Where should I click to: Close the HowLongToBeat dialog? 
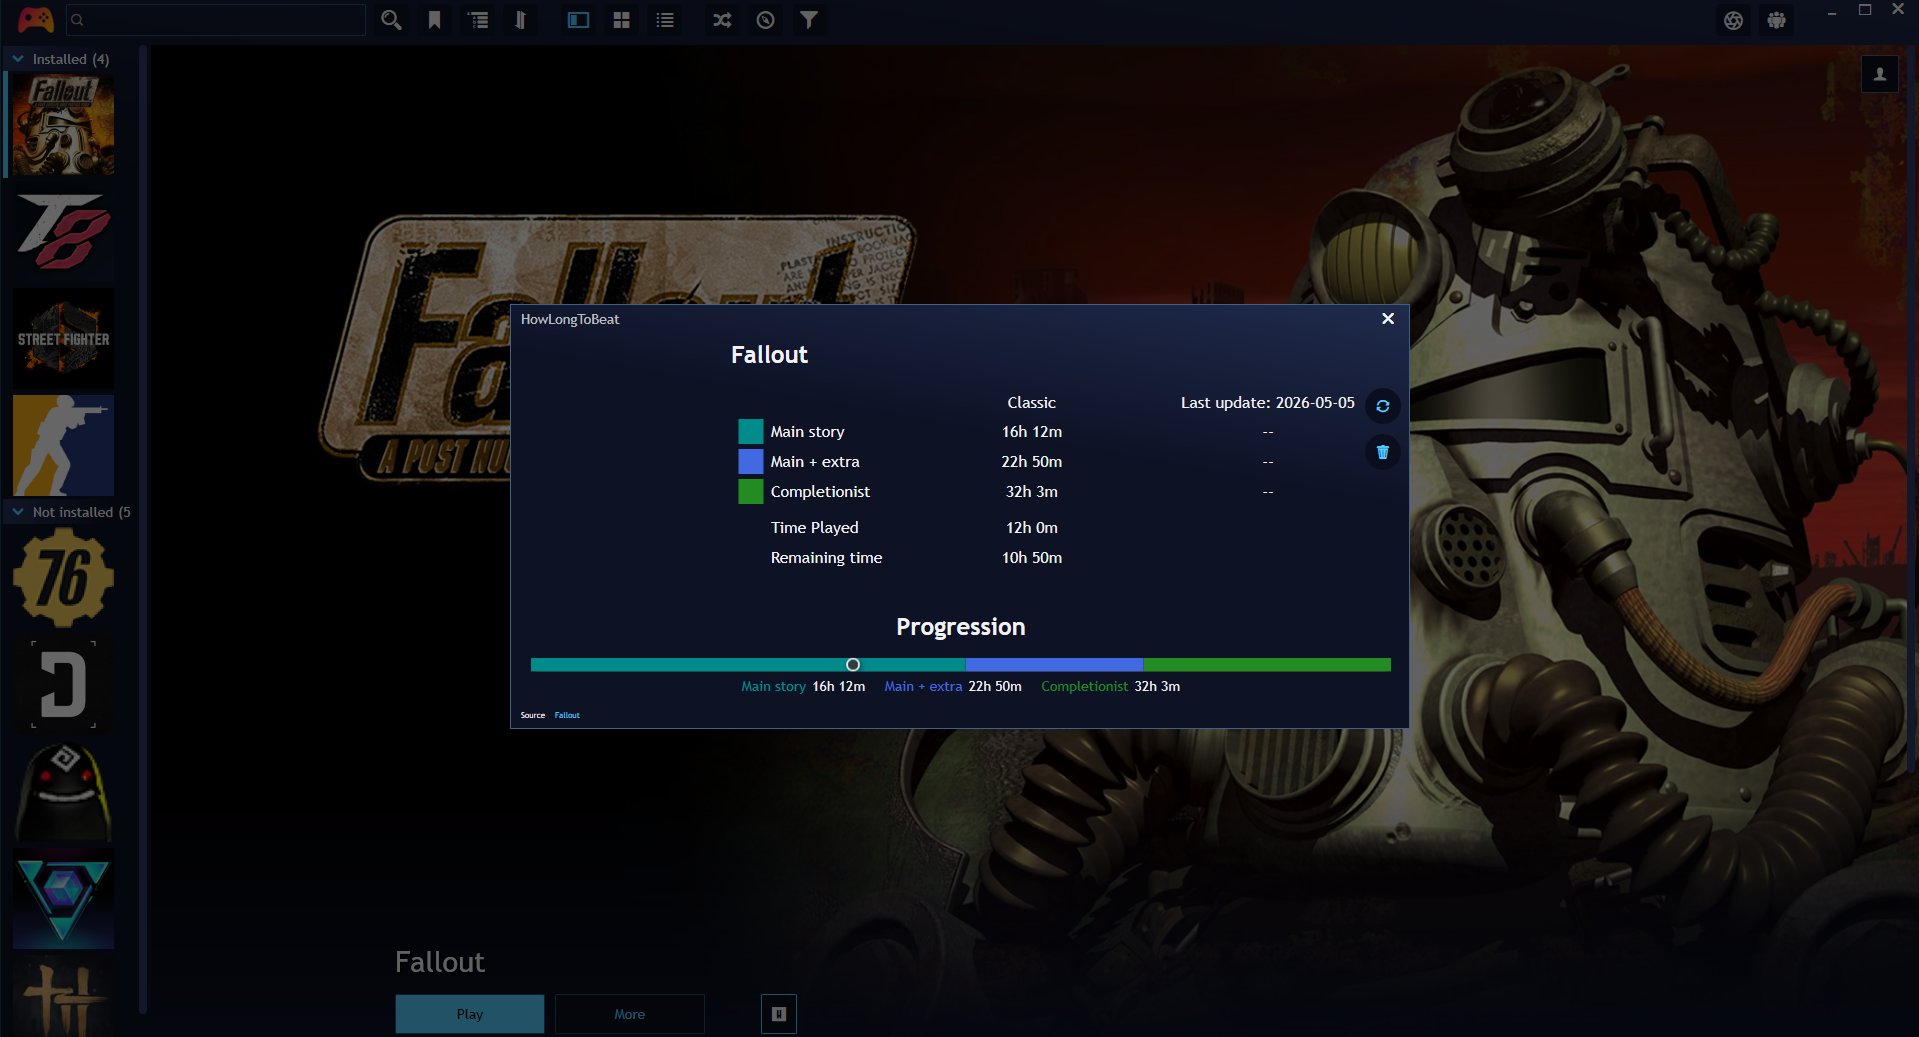(1388, 319)
